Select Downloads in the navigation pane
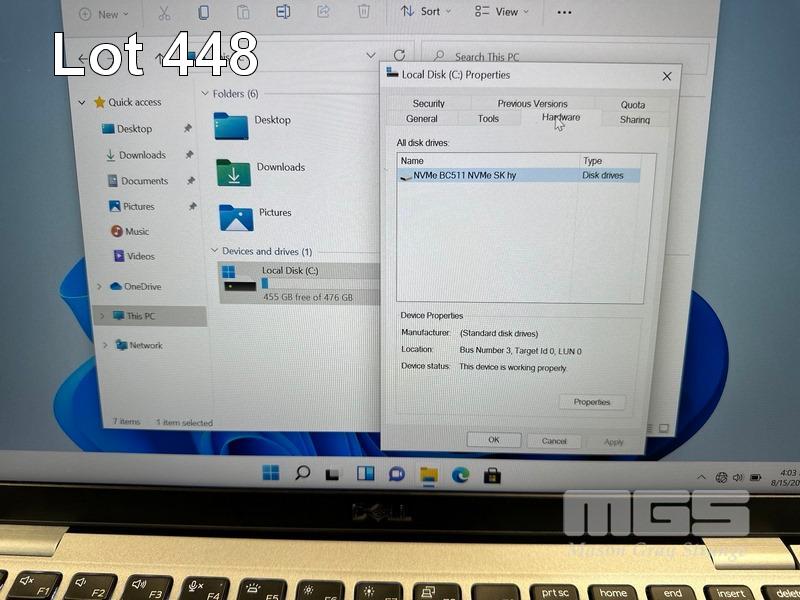The width and height of the screenshot is (800, 600). (142, 155)
